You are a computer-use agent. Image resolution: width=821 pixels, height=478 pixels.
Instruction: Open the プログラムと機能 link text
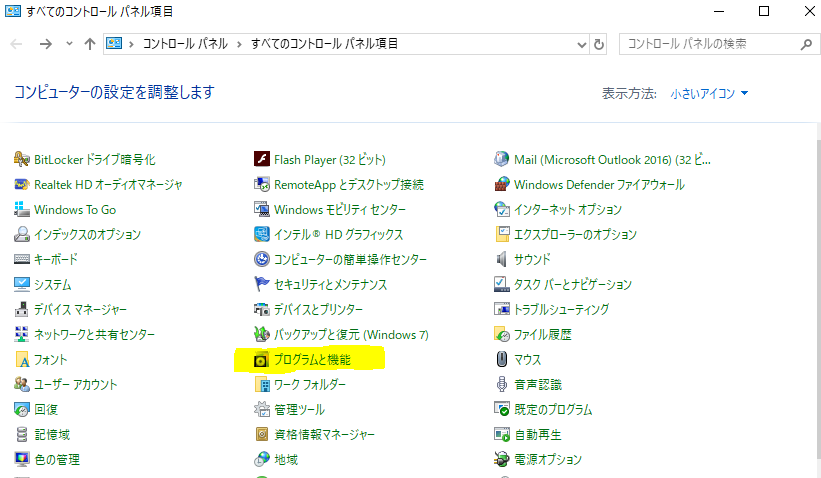[x=313, y=360]
